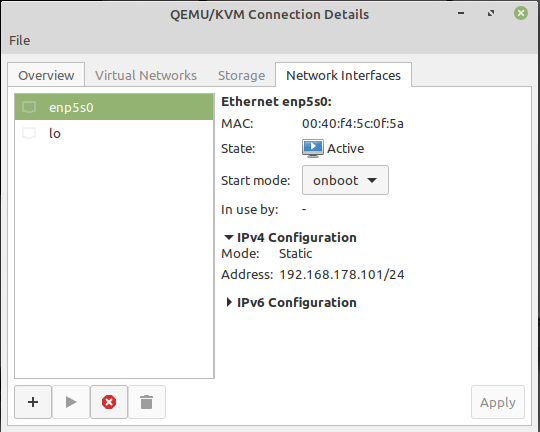Switch to the Overview tab

click(x=46, y=75)
